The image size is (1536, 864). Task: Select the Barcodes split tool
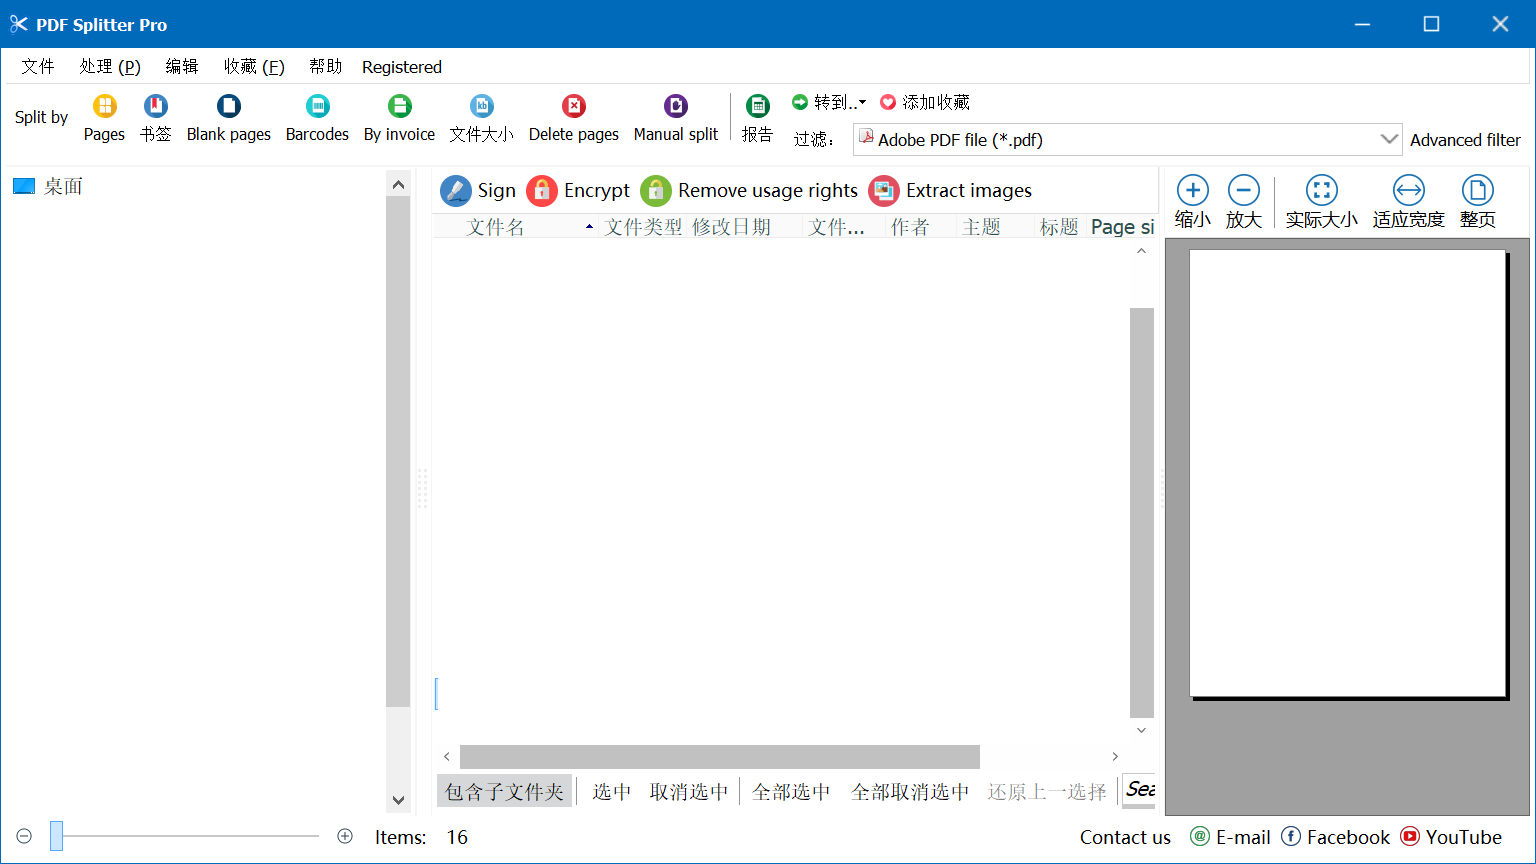pos(317,118)
